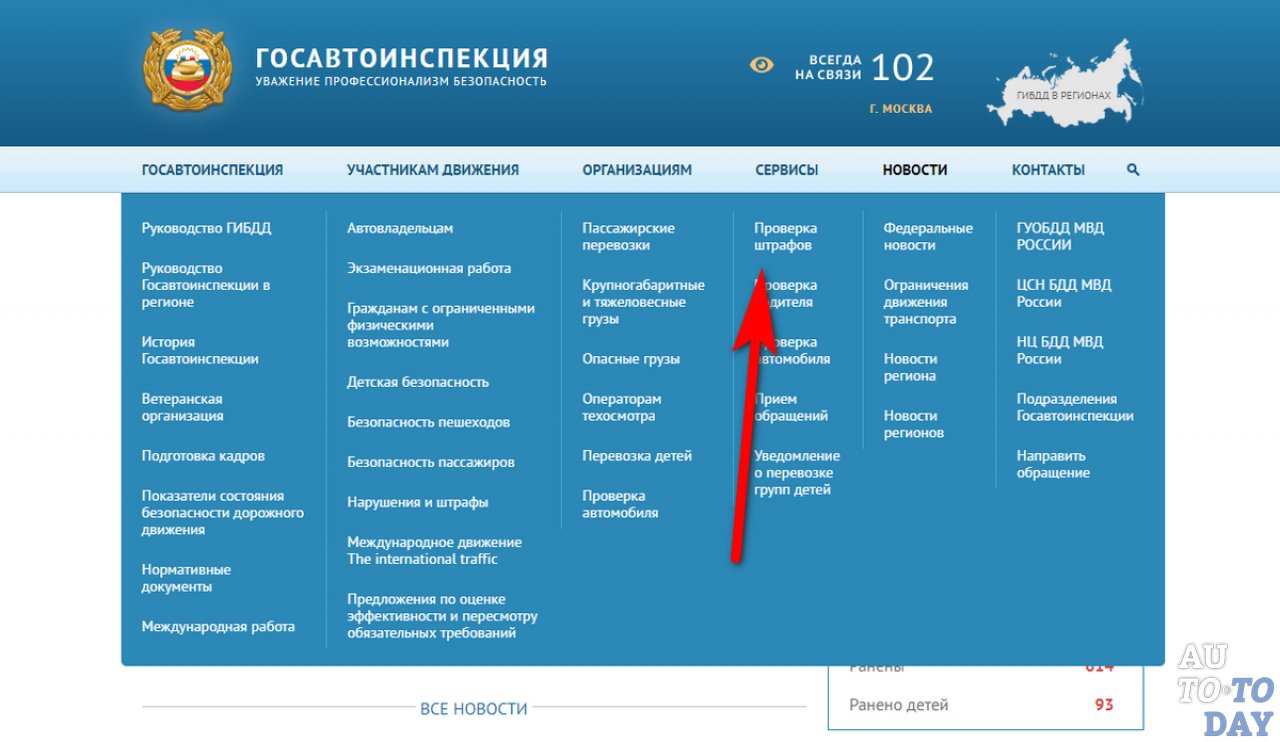Open the КОНТАКТЫ menu item

1048,170
